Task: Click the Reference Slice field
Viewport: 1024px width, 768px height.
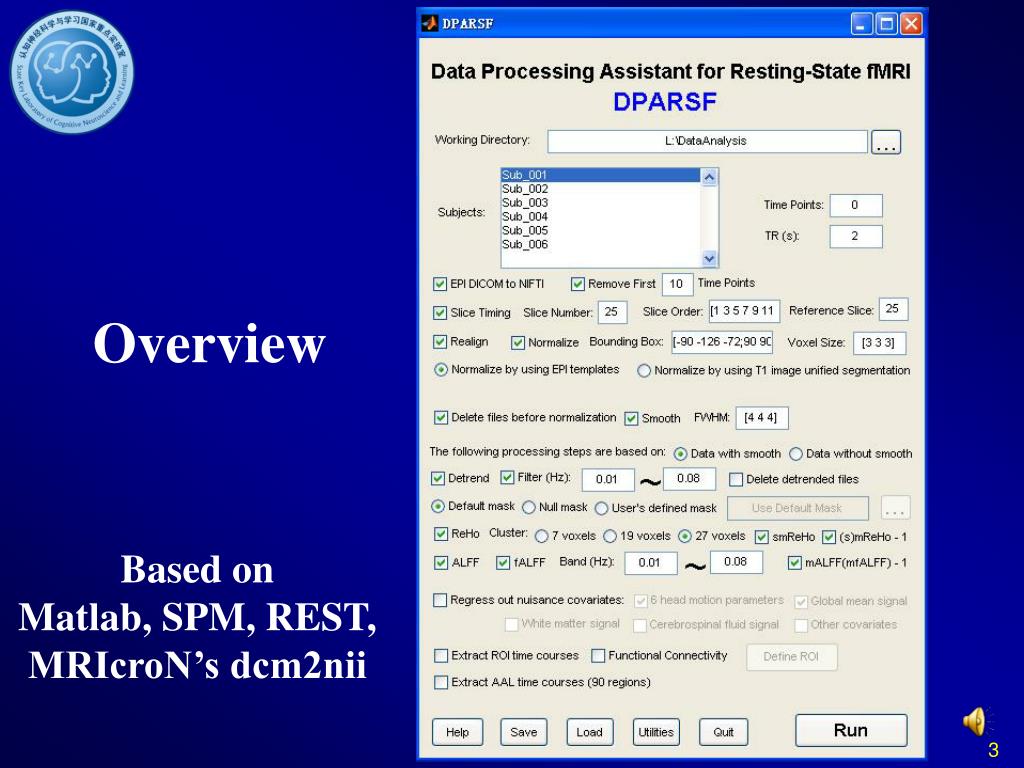Action: pyautogui.click(x=893, y=309)
